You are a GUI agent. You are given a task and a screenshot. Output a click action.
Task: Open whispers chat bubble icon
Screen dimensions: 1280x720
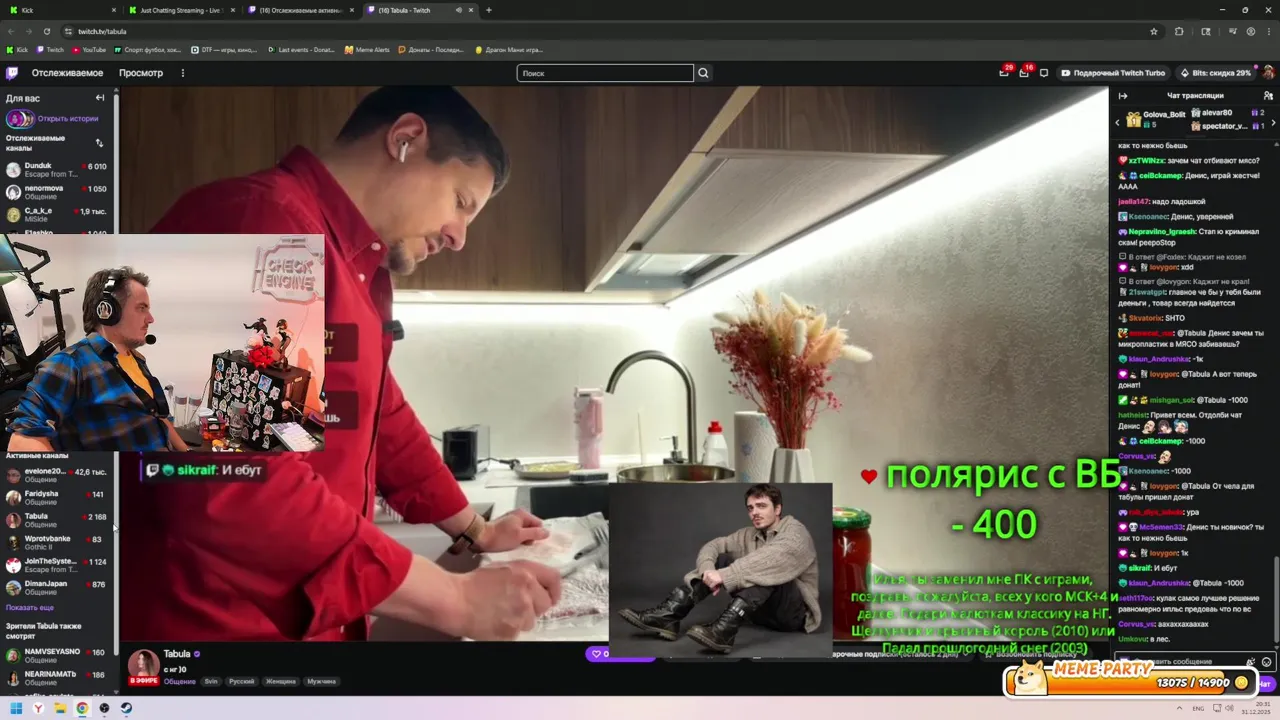click(1044, 73)
